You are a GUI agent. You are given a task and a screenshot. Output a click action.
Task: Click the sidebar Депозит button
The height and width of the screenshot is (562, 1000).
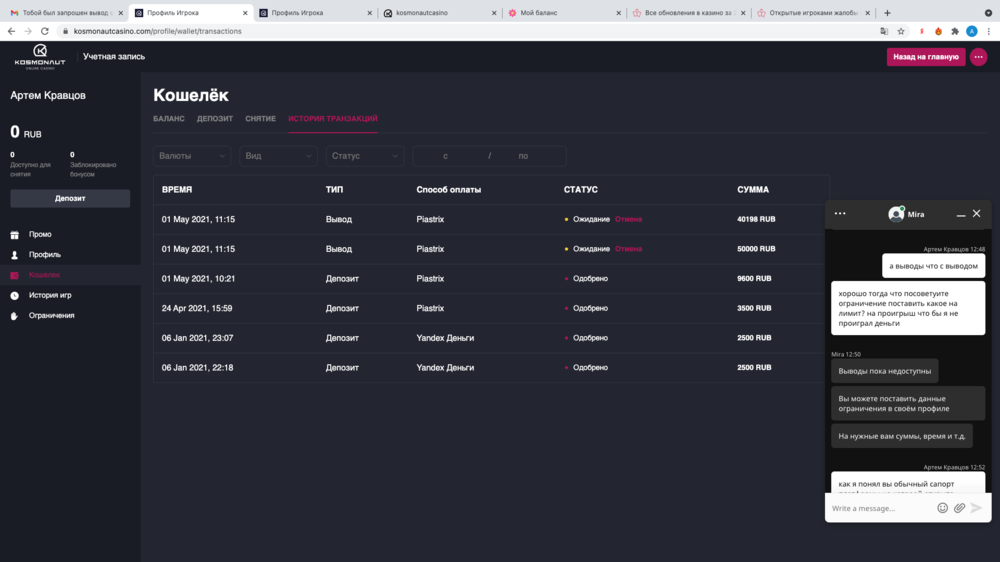(70, 198)
